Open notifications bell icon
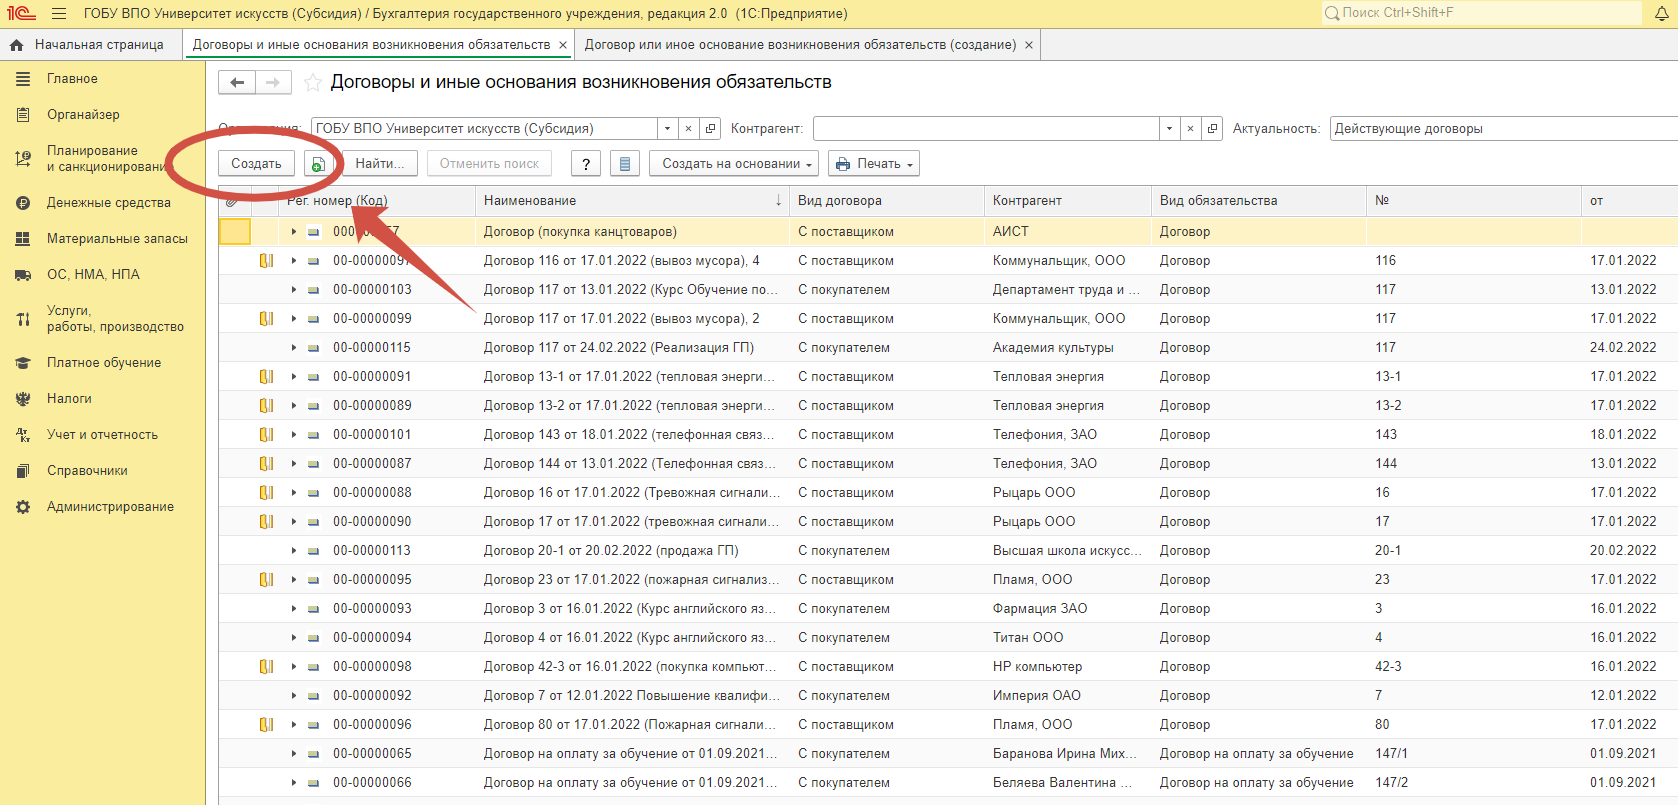This screenshot has width=1678, height=805. coord(1662,14)
